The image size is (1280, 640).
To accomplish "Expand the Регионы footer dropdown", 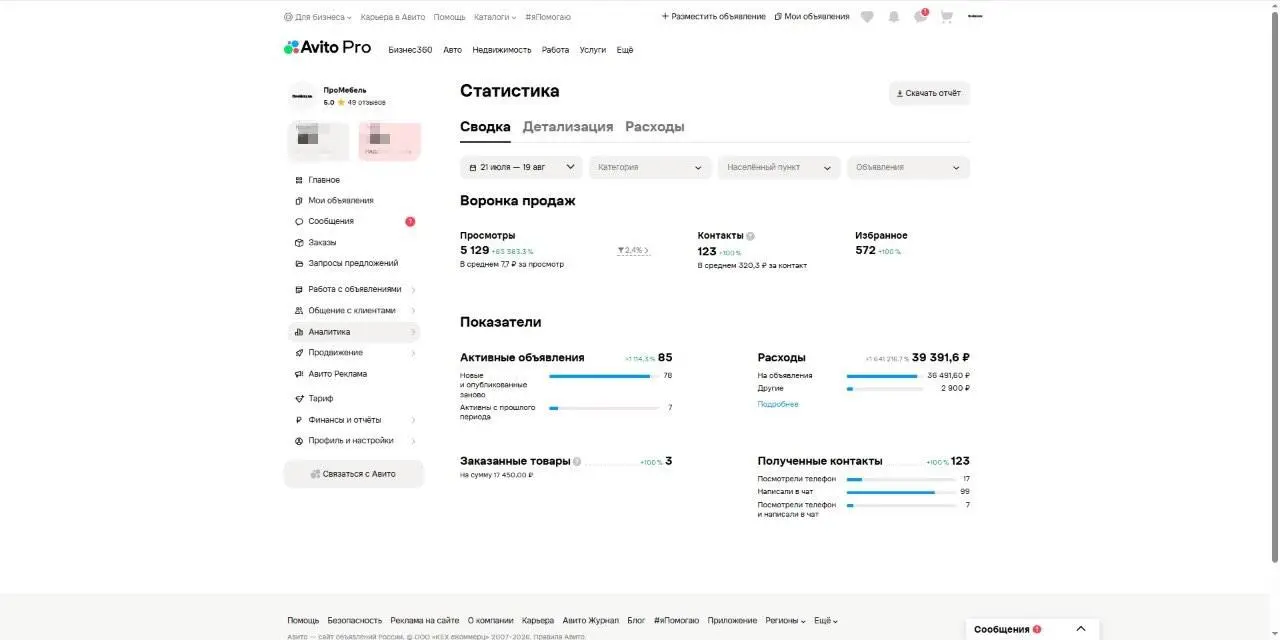I will pos(786,621).
